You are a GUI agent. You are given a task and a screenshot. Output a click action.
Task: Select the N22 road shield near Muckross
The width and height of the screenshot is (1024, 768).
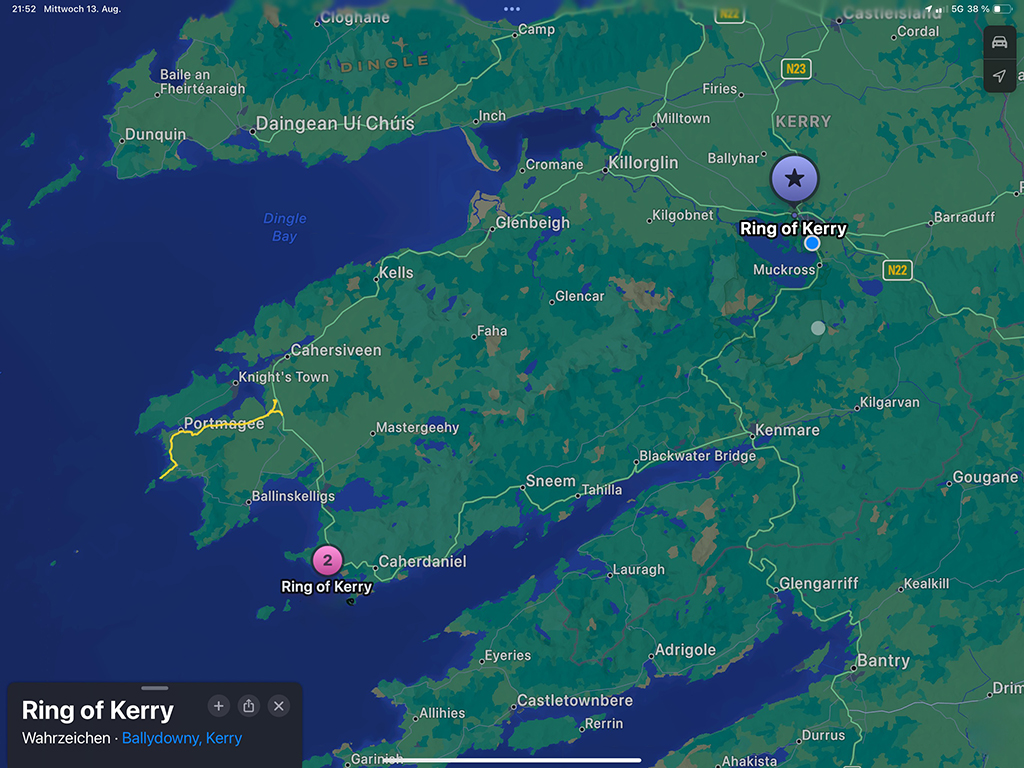coord(897,270)
